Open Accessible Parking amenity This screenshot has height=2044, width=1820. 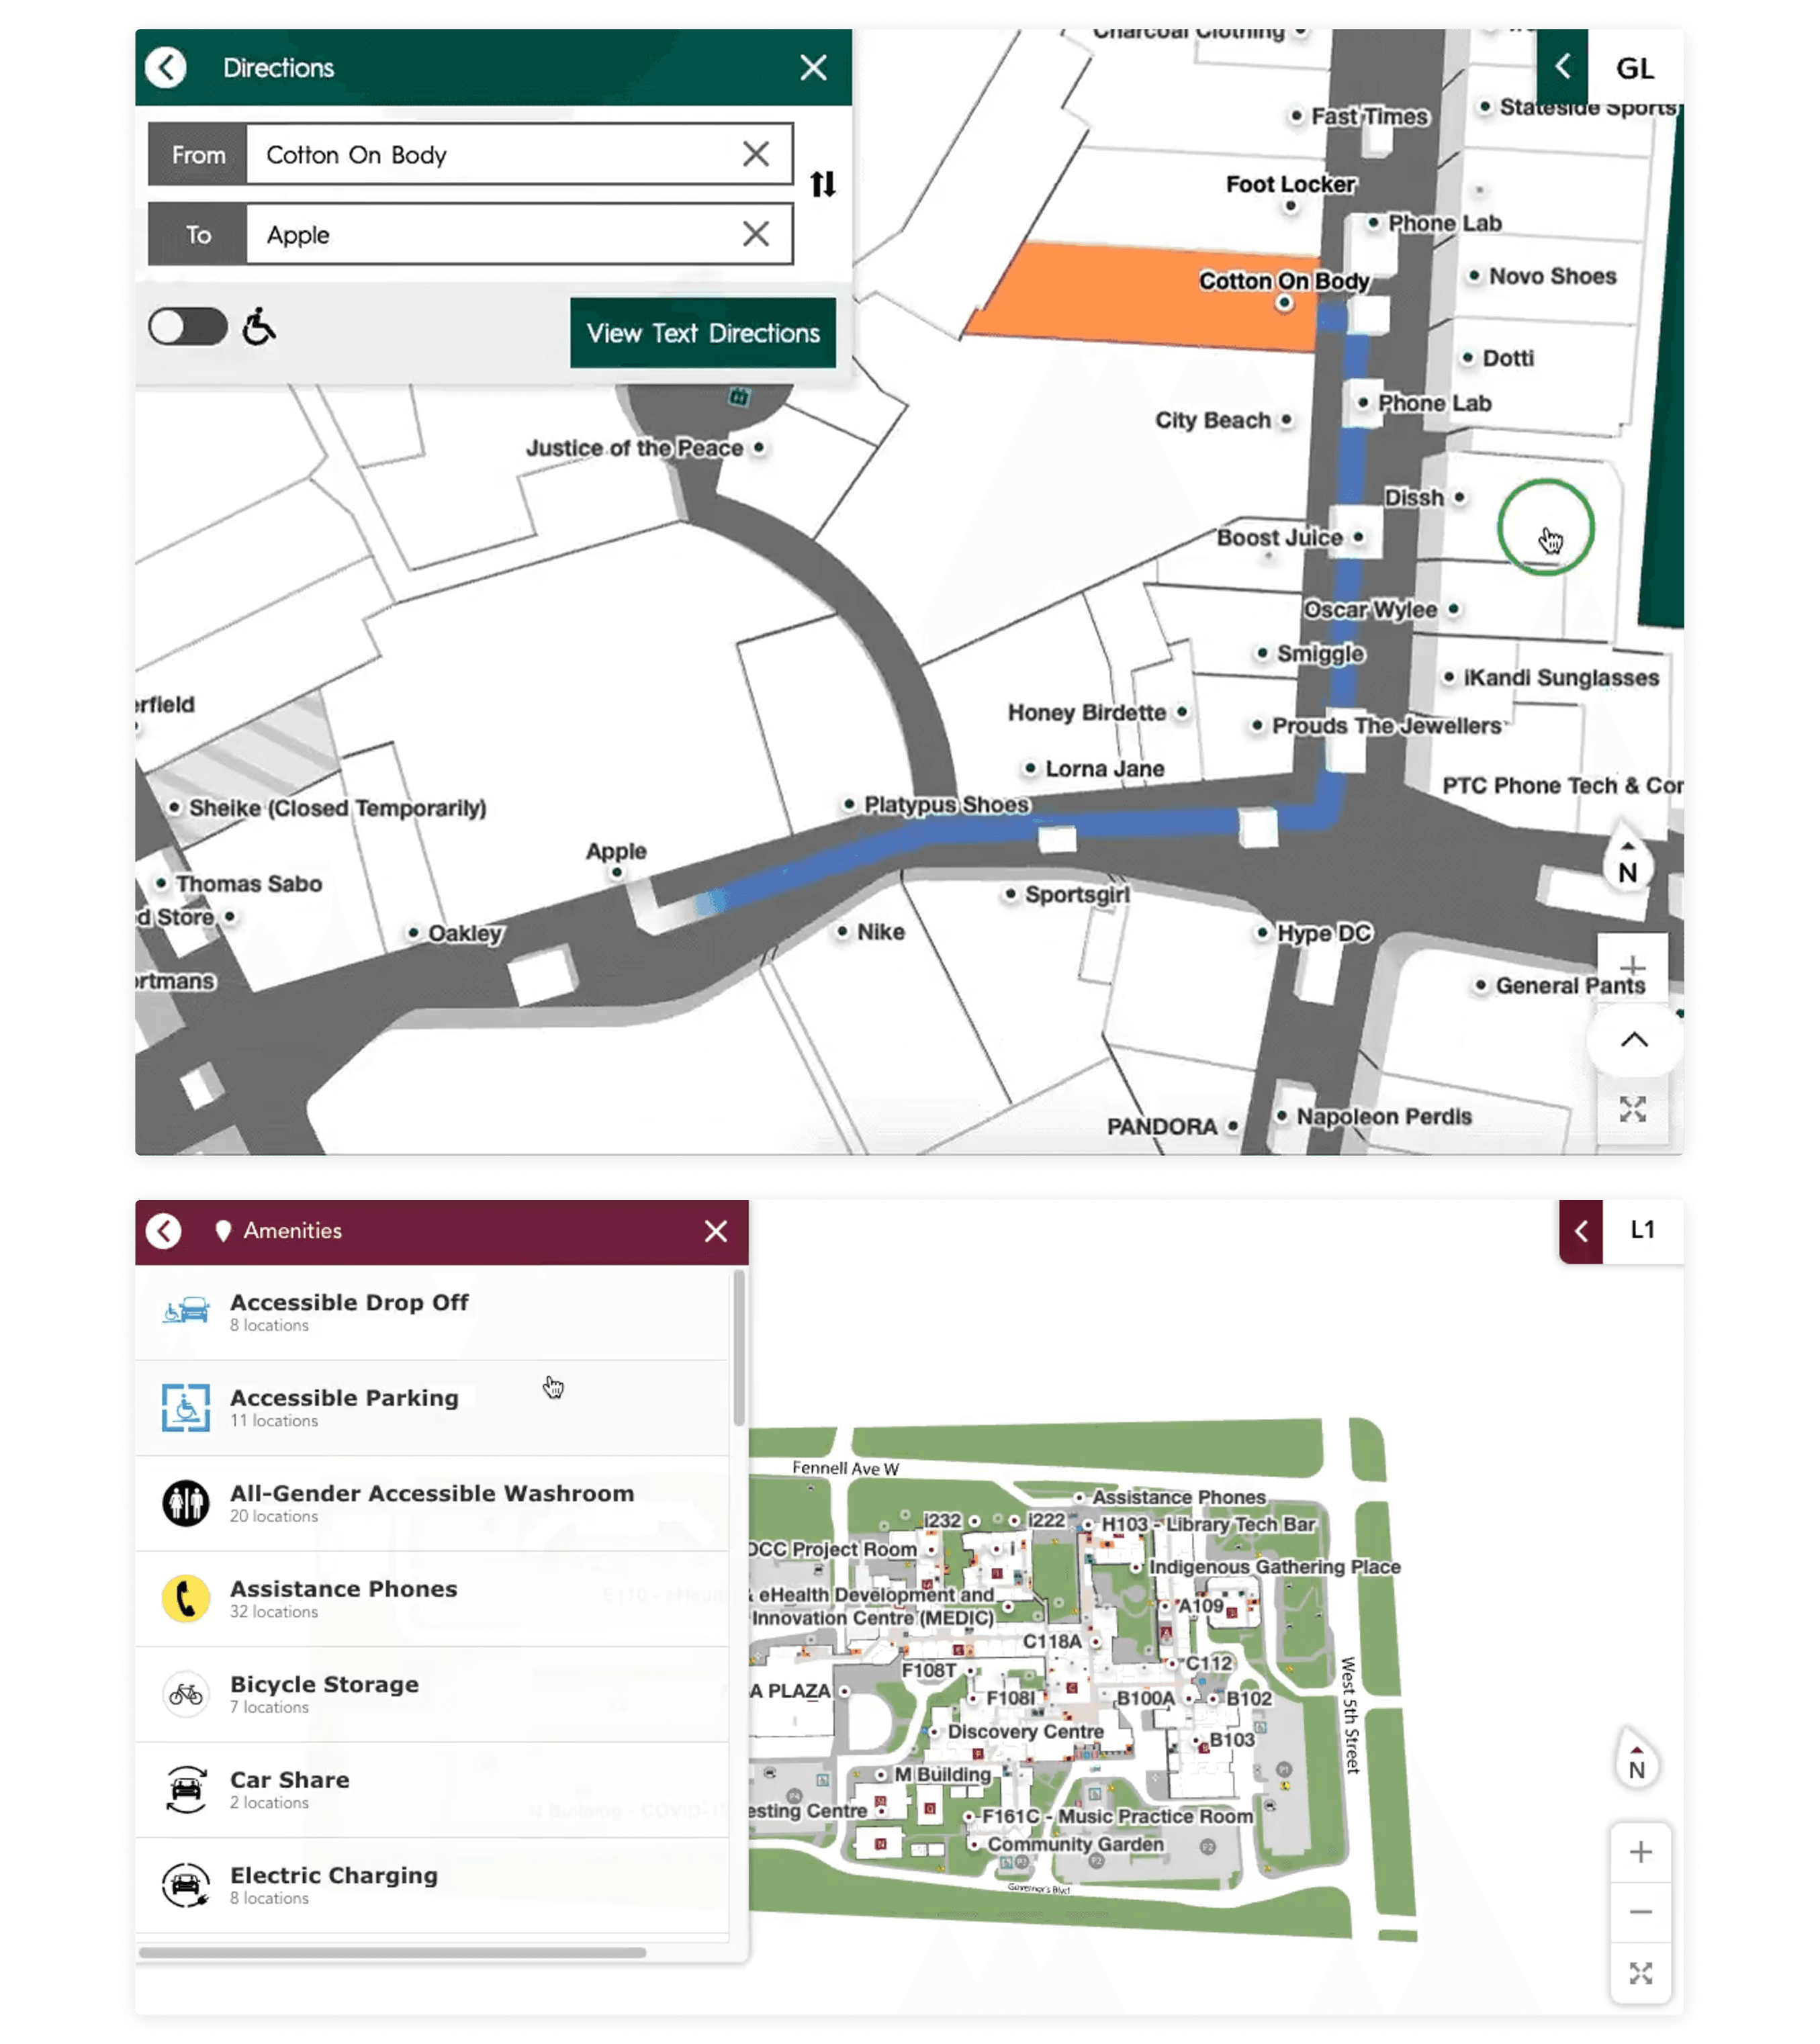tap(432, 1408)
